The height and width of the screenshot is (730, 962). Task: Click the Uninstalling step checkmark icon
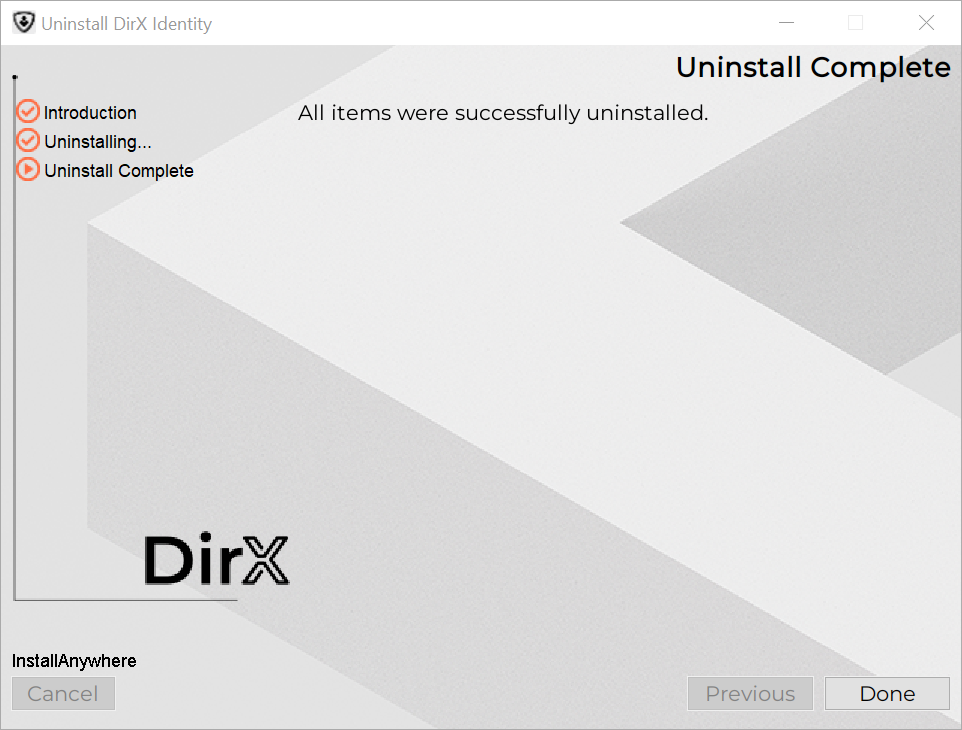[x=28, y=141]
